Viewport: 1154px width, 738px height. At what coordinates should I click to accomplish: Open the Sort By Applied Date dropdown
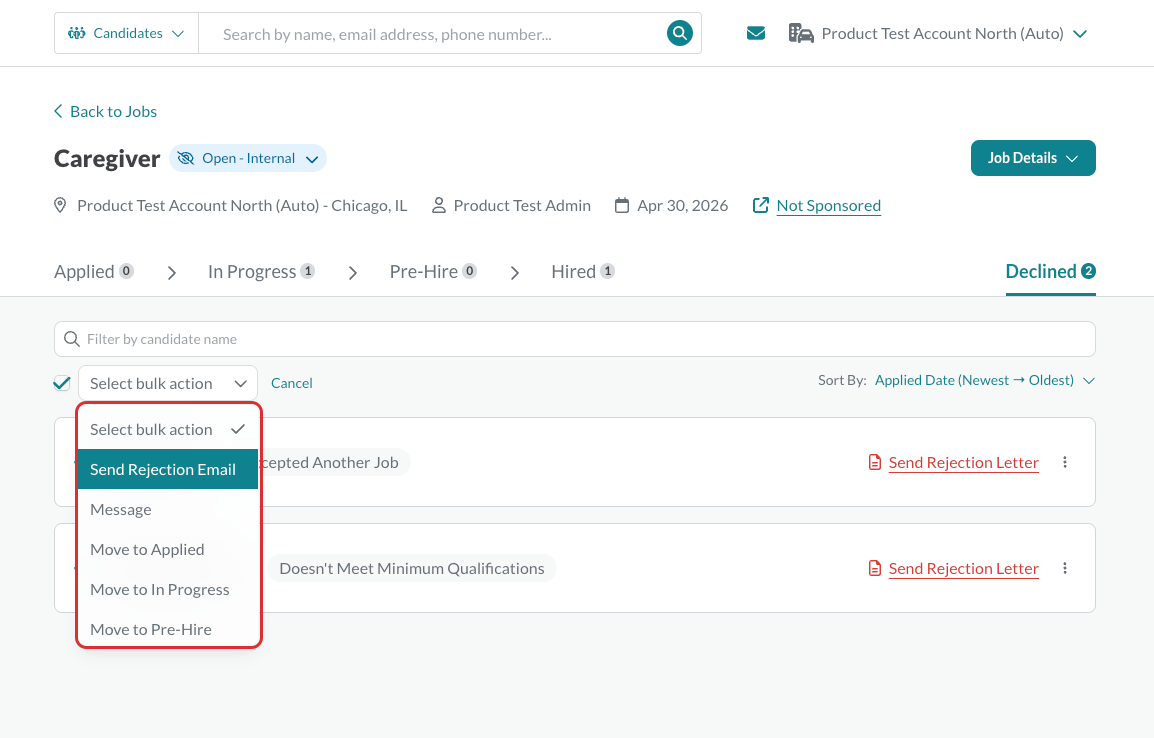985,380
